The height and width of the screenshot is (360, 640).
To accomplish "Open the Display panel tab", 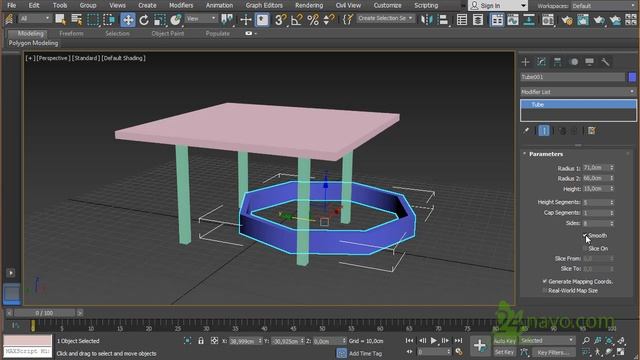I will (x=589, y=62).
